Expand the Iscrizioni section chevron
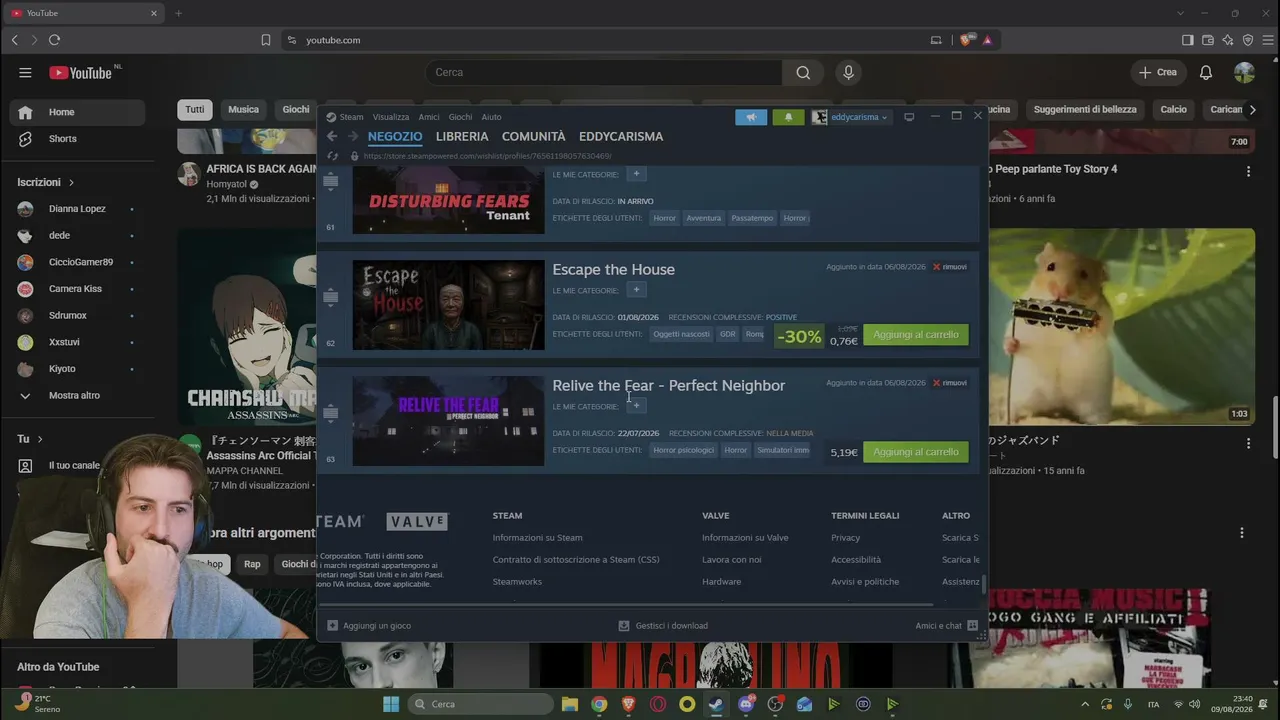Image resolution: width=1280 pixels, height=720 pixels. [x=72, y=183]
